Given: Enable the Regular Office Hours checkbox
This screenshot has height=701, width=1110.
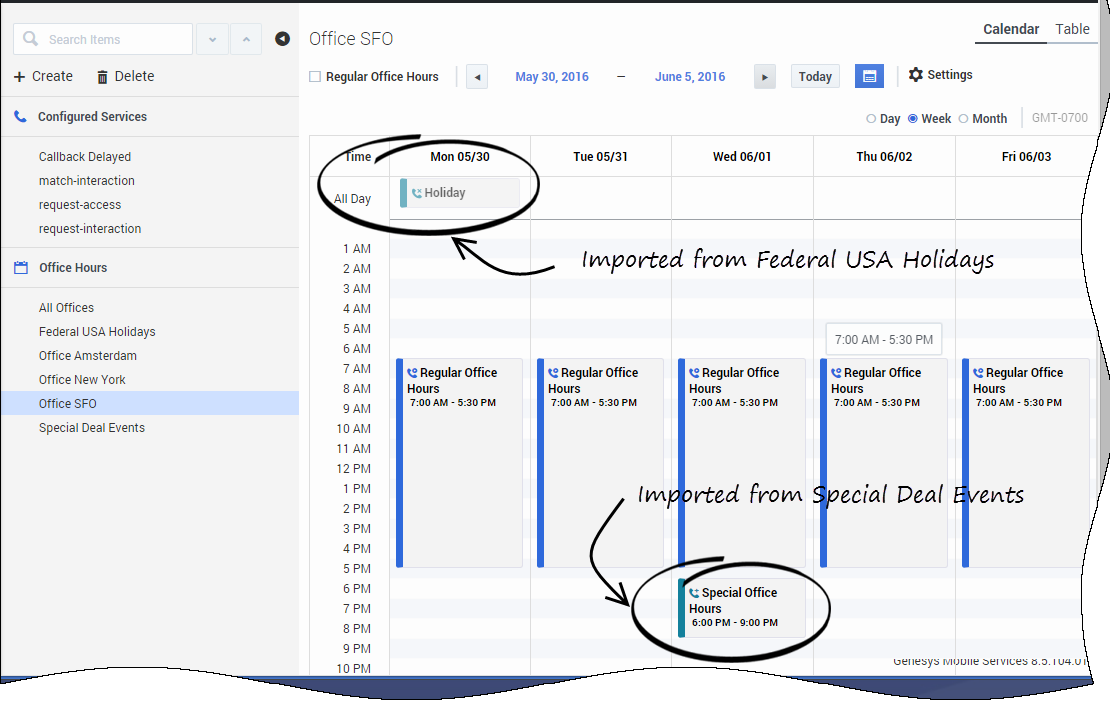Looking at the screenshot, I should [x=315, y=77].
